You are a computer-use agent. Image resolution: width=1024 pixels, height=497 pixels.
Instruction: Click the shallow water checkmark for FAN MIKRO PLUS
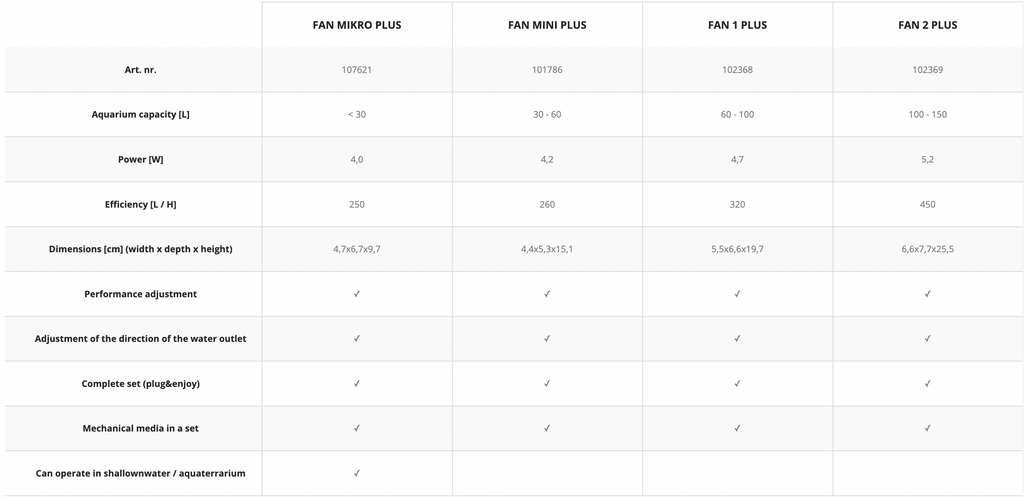pos(357,473)
